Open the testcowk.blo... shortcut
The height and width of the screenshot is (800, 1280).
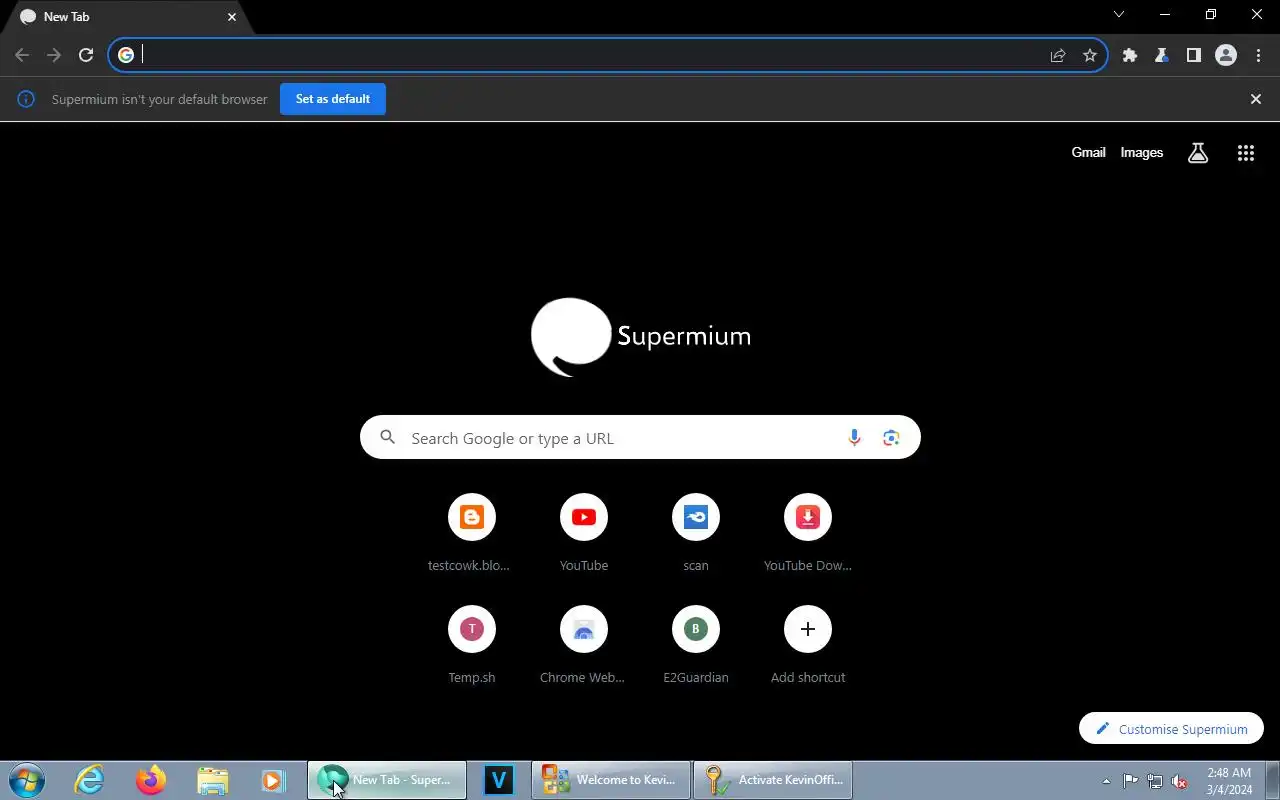472,531
